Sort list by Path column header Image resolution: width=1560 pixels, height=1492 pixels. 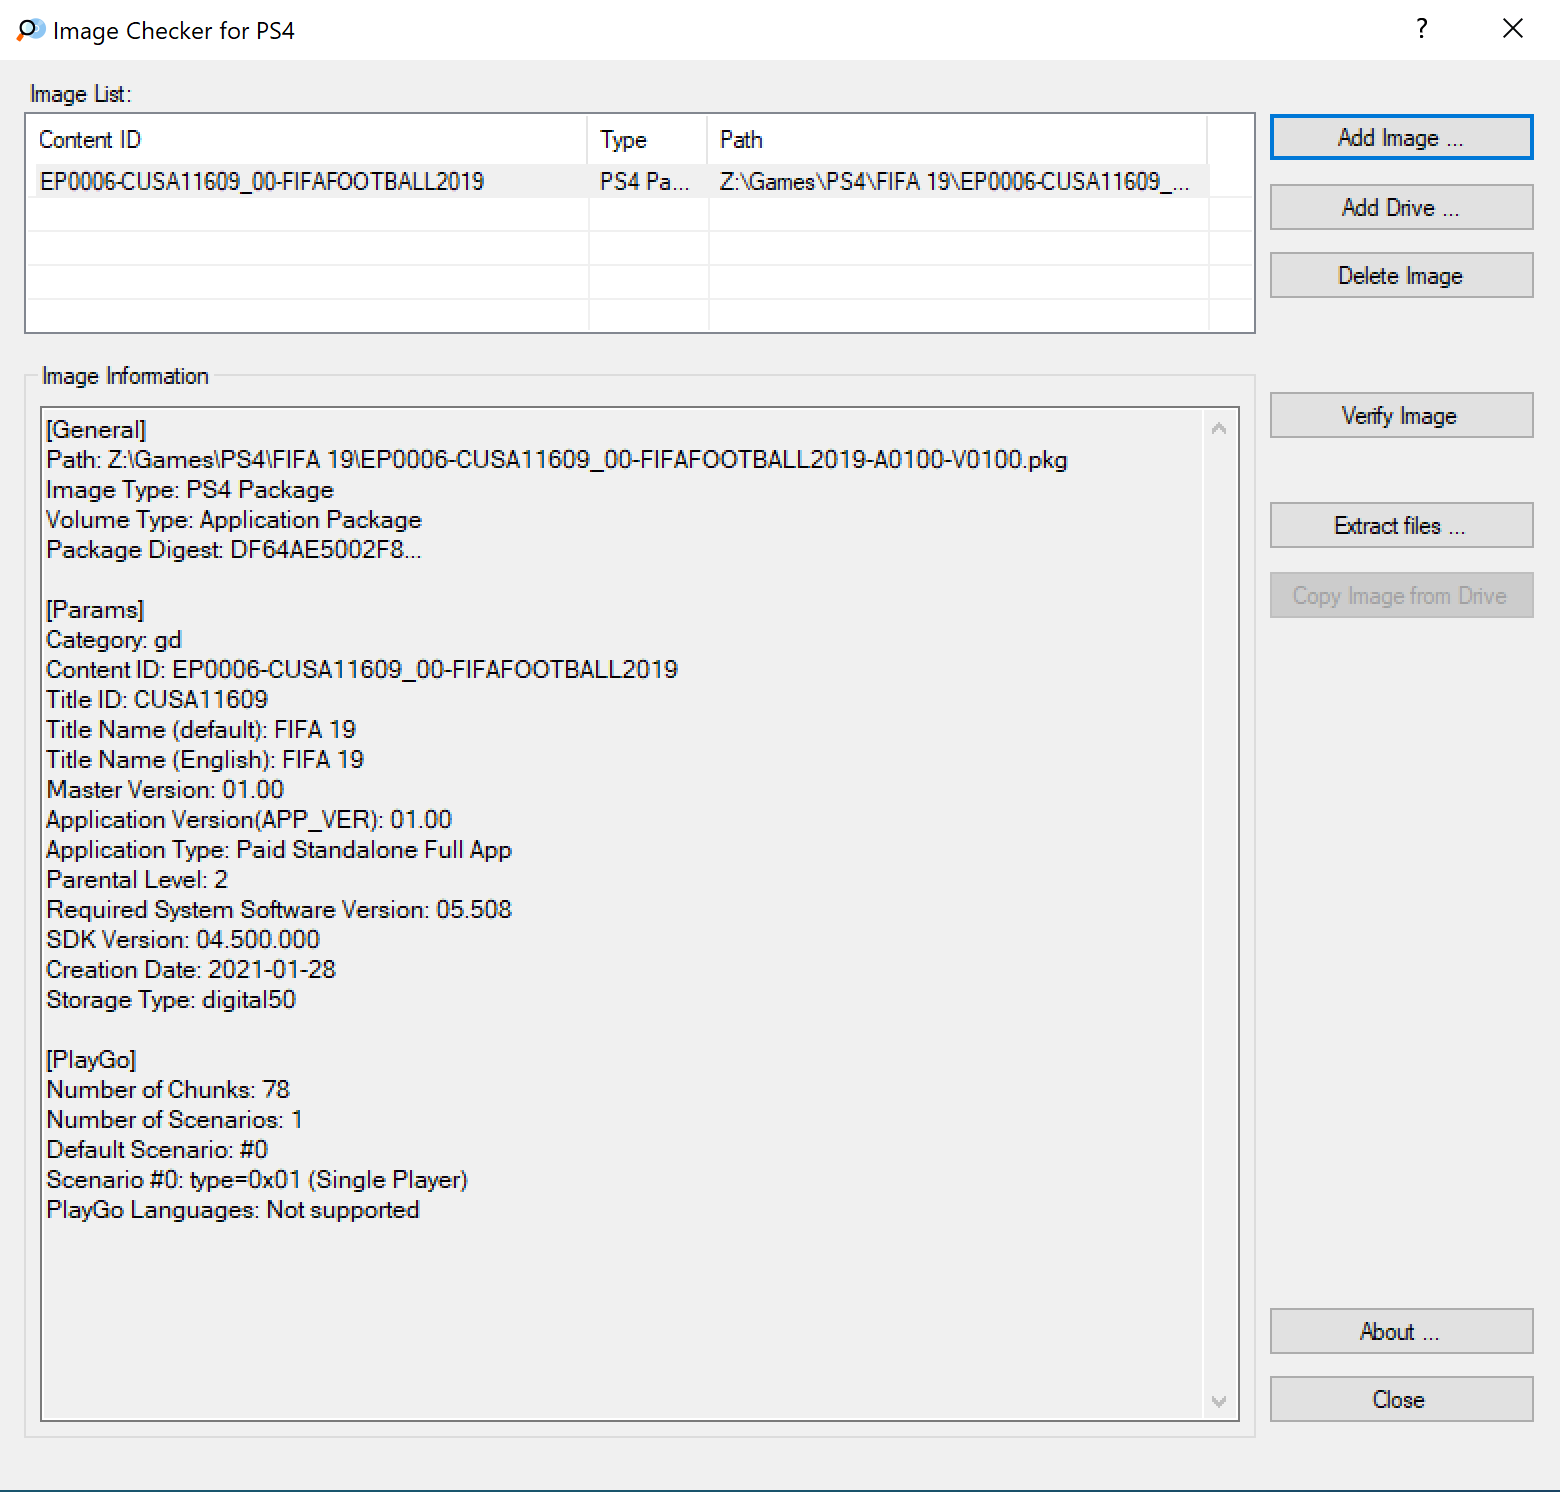point(957,140)
